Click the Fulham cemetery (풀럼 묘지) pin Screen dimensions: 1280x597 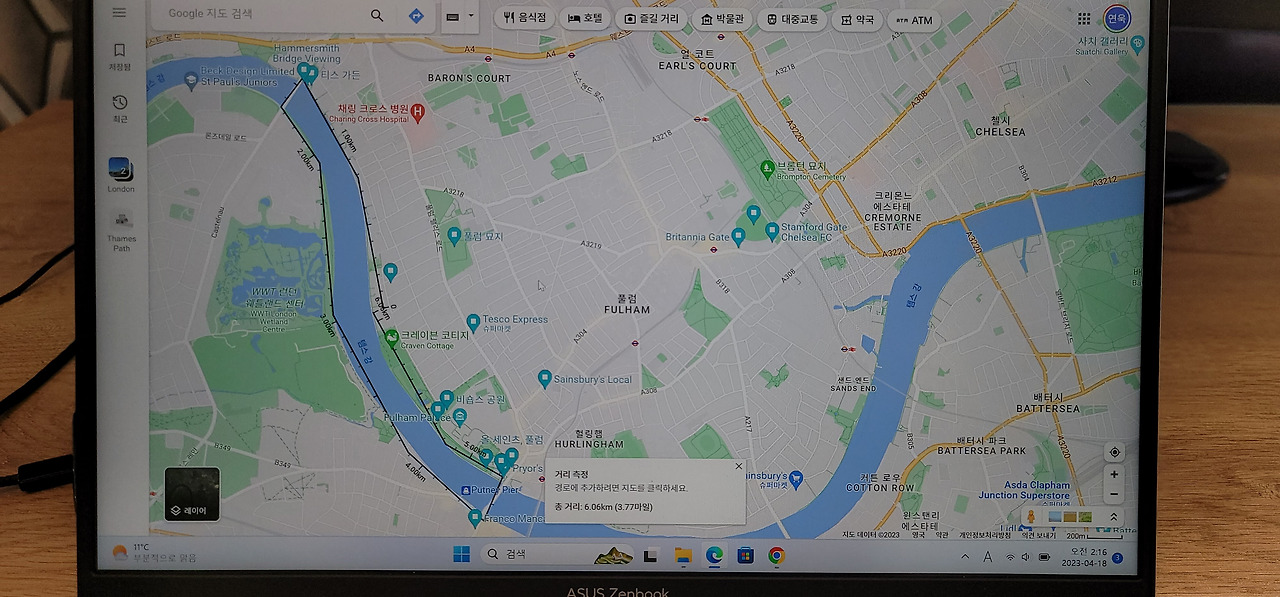453,235
